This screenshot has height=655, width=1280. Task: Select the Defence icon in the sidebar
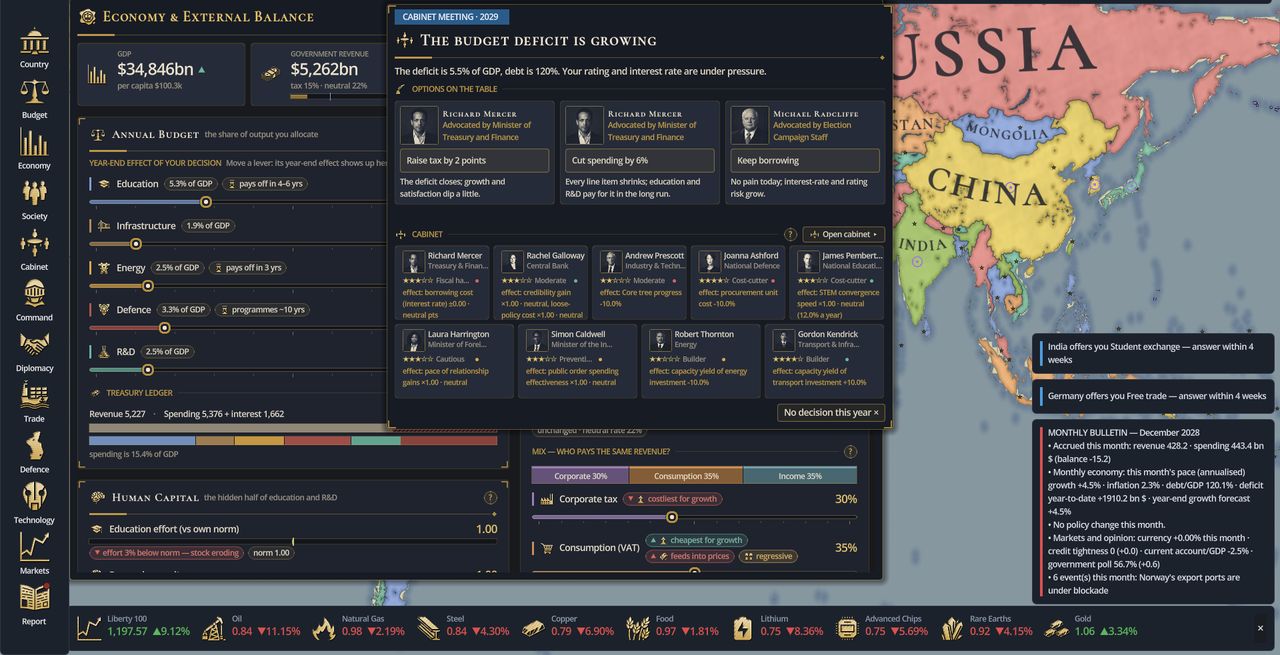click(34, 453)
